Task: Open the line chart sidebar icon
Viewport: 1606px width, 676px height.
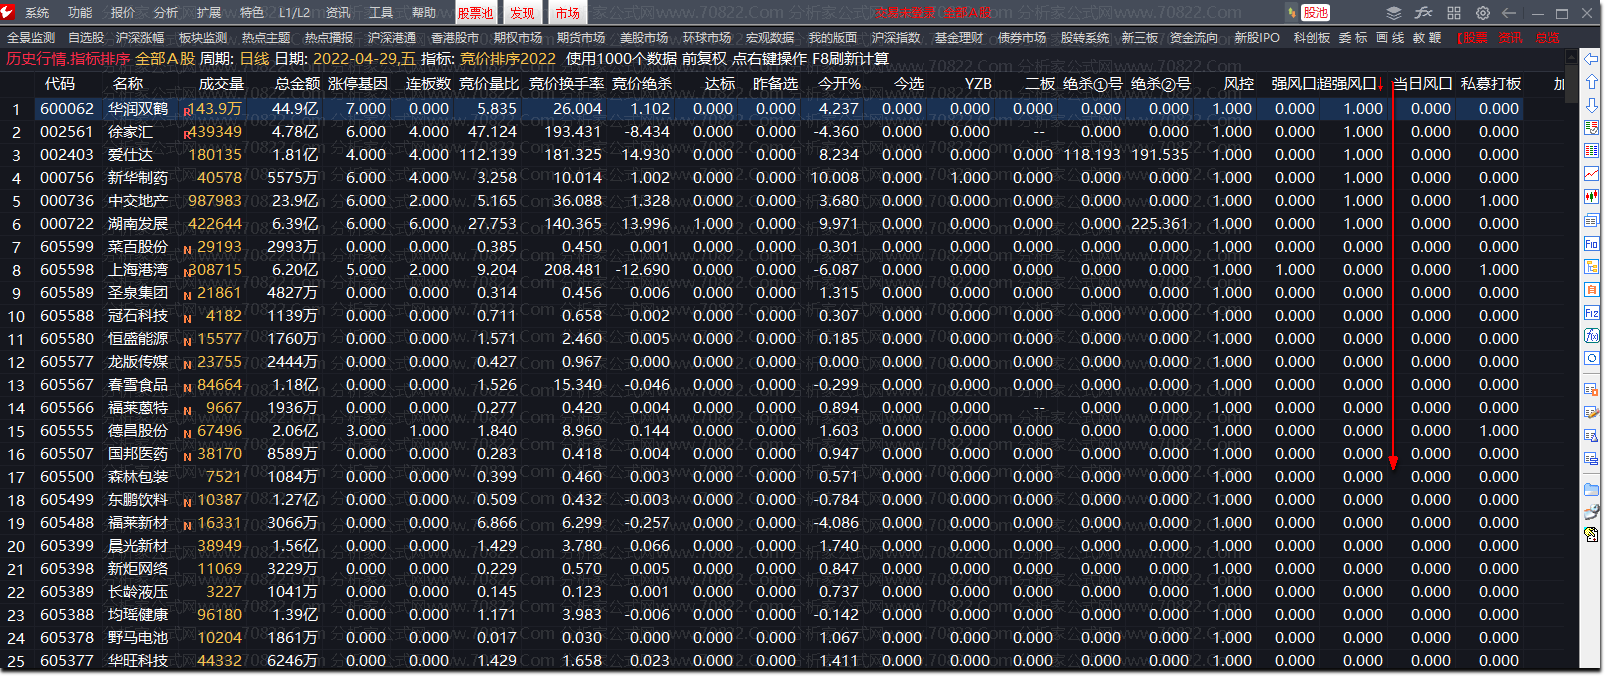Action: tap(1591, 174)
